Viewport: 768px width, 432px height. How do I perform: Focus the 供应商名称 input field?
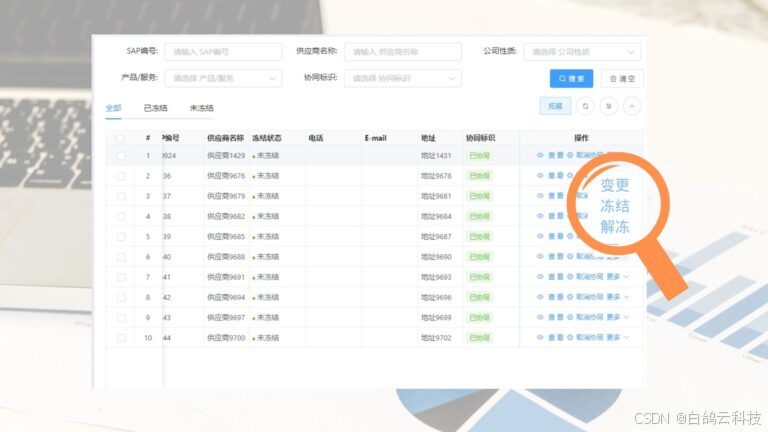tap(403, 52)
